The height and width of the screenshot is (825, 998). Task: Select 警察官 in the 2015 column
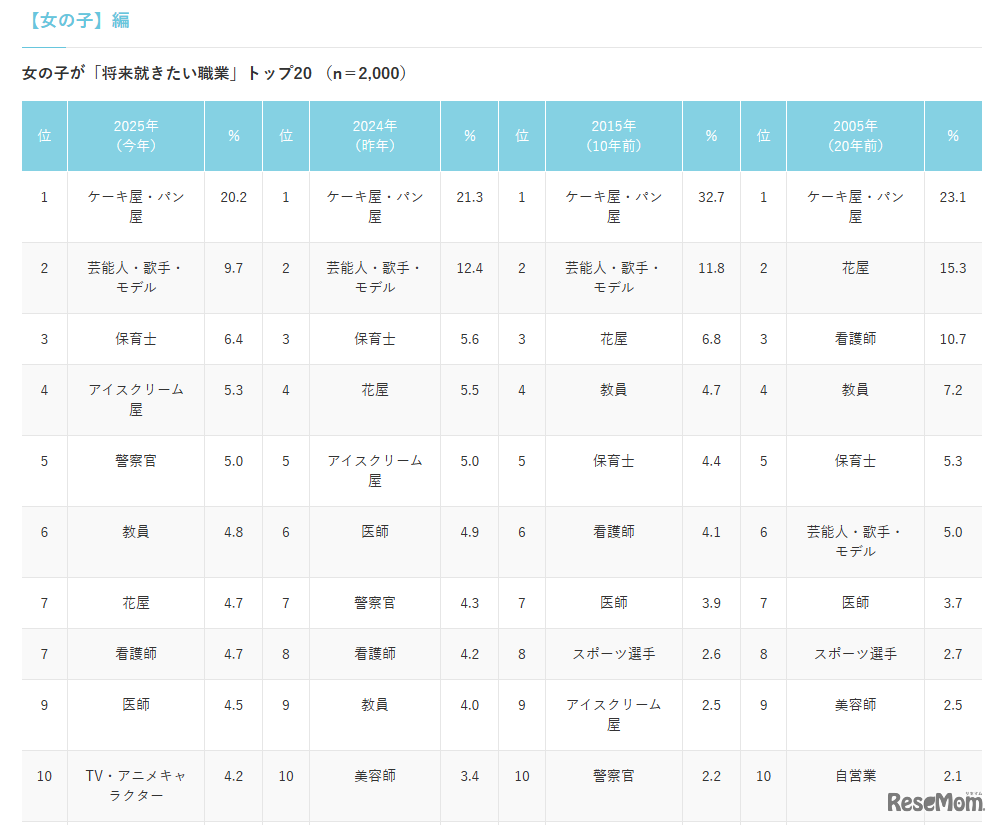pos(614,776)
